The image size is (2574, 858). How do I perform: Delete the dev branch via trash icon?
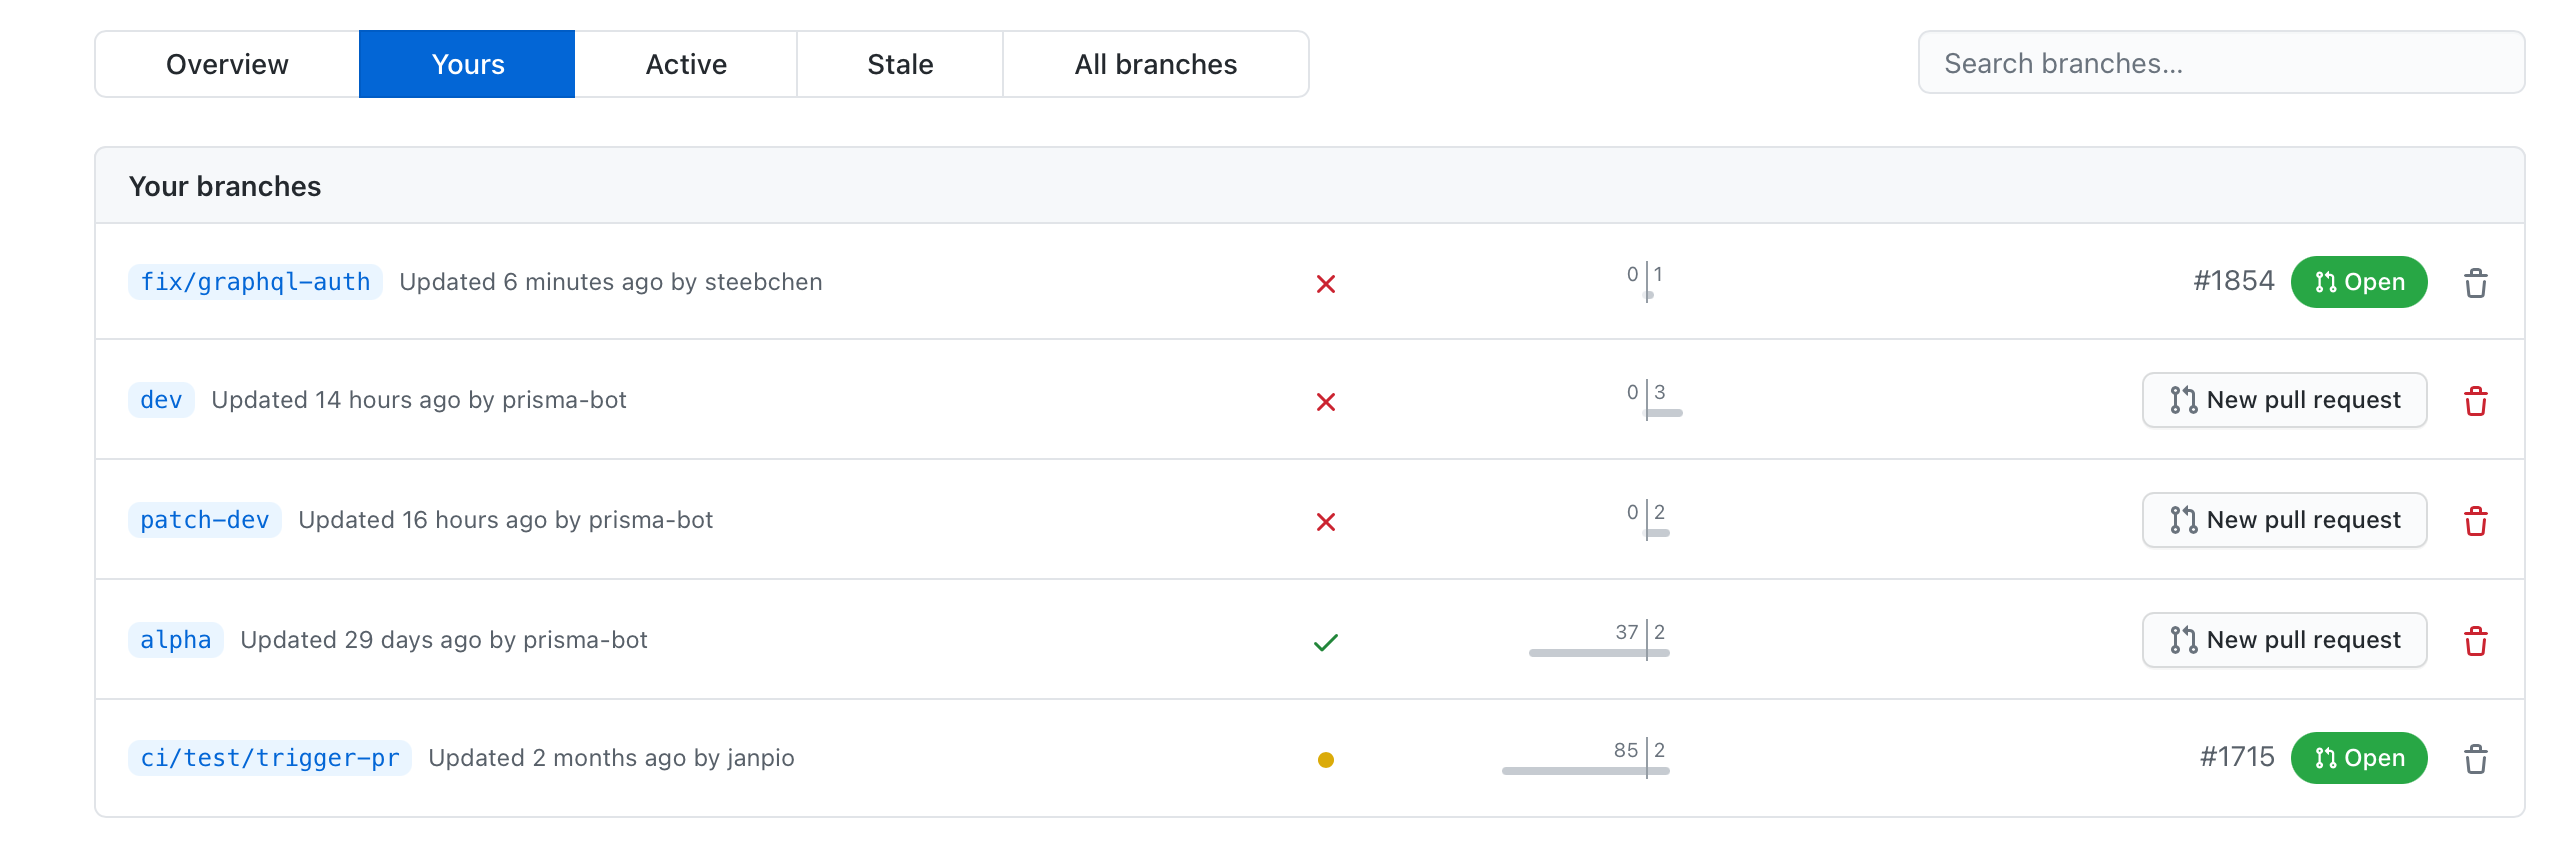click(2477, 400)
